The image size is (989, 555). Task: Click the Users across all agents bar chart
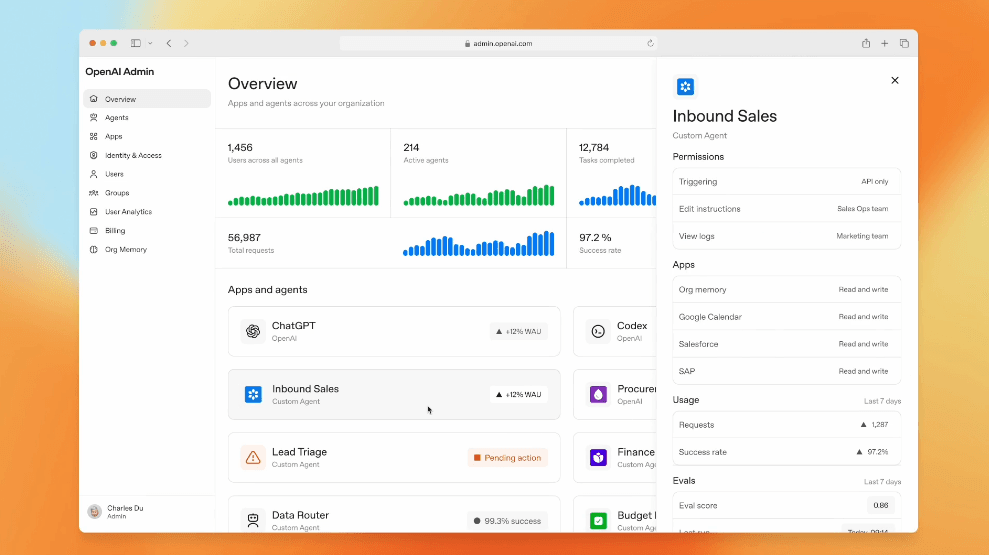[303, 196]
